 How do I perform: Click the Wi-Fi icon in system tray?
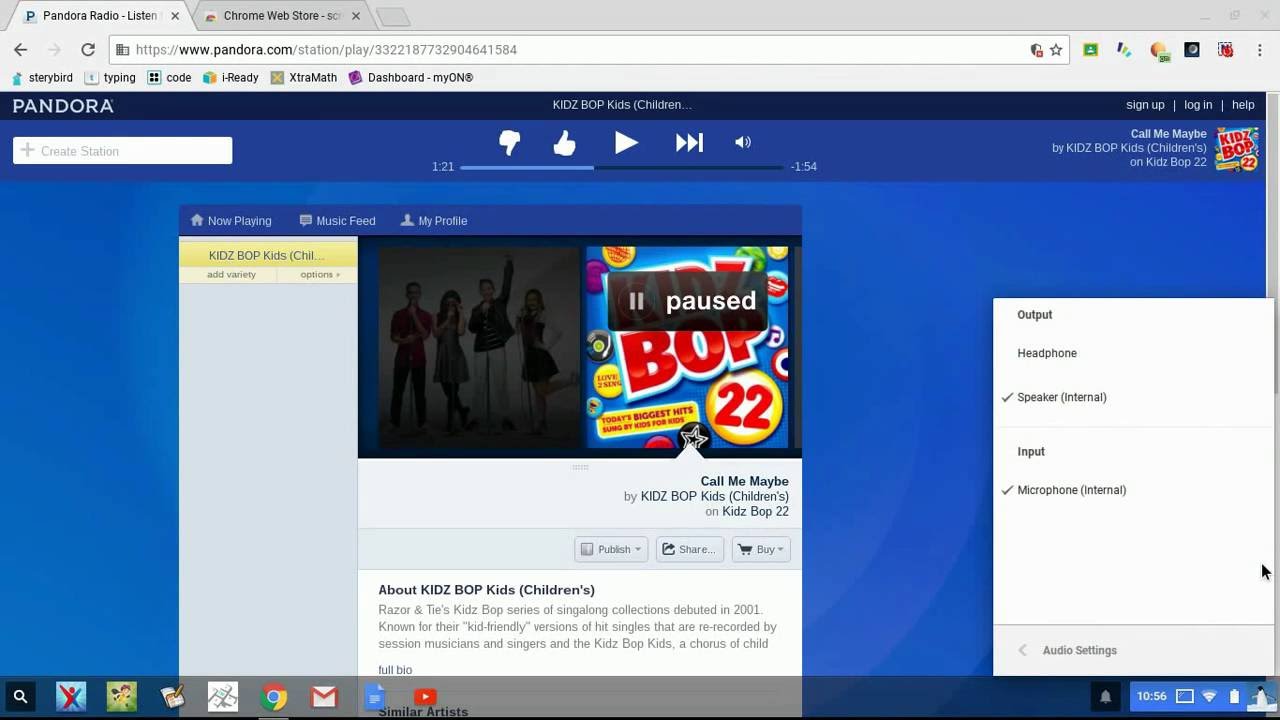[x=1210, y=696]
